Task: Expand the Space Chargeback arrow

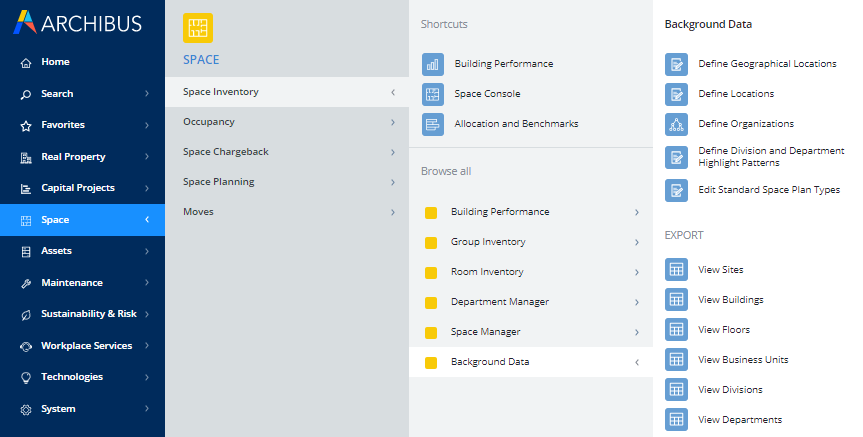Action: (x=393, y=152)
